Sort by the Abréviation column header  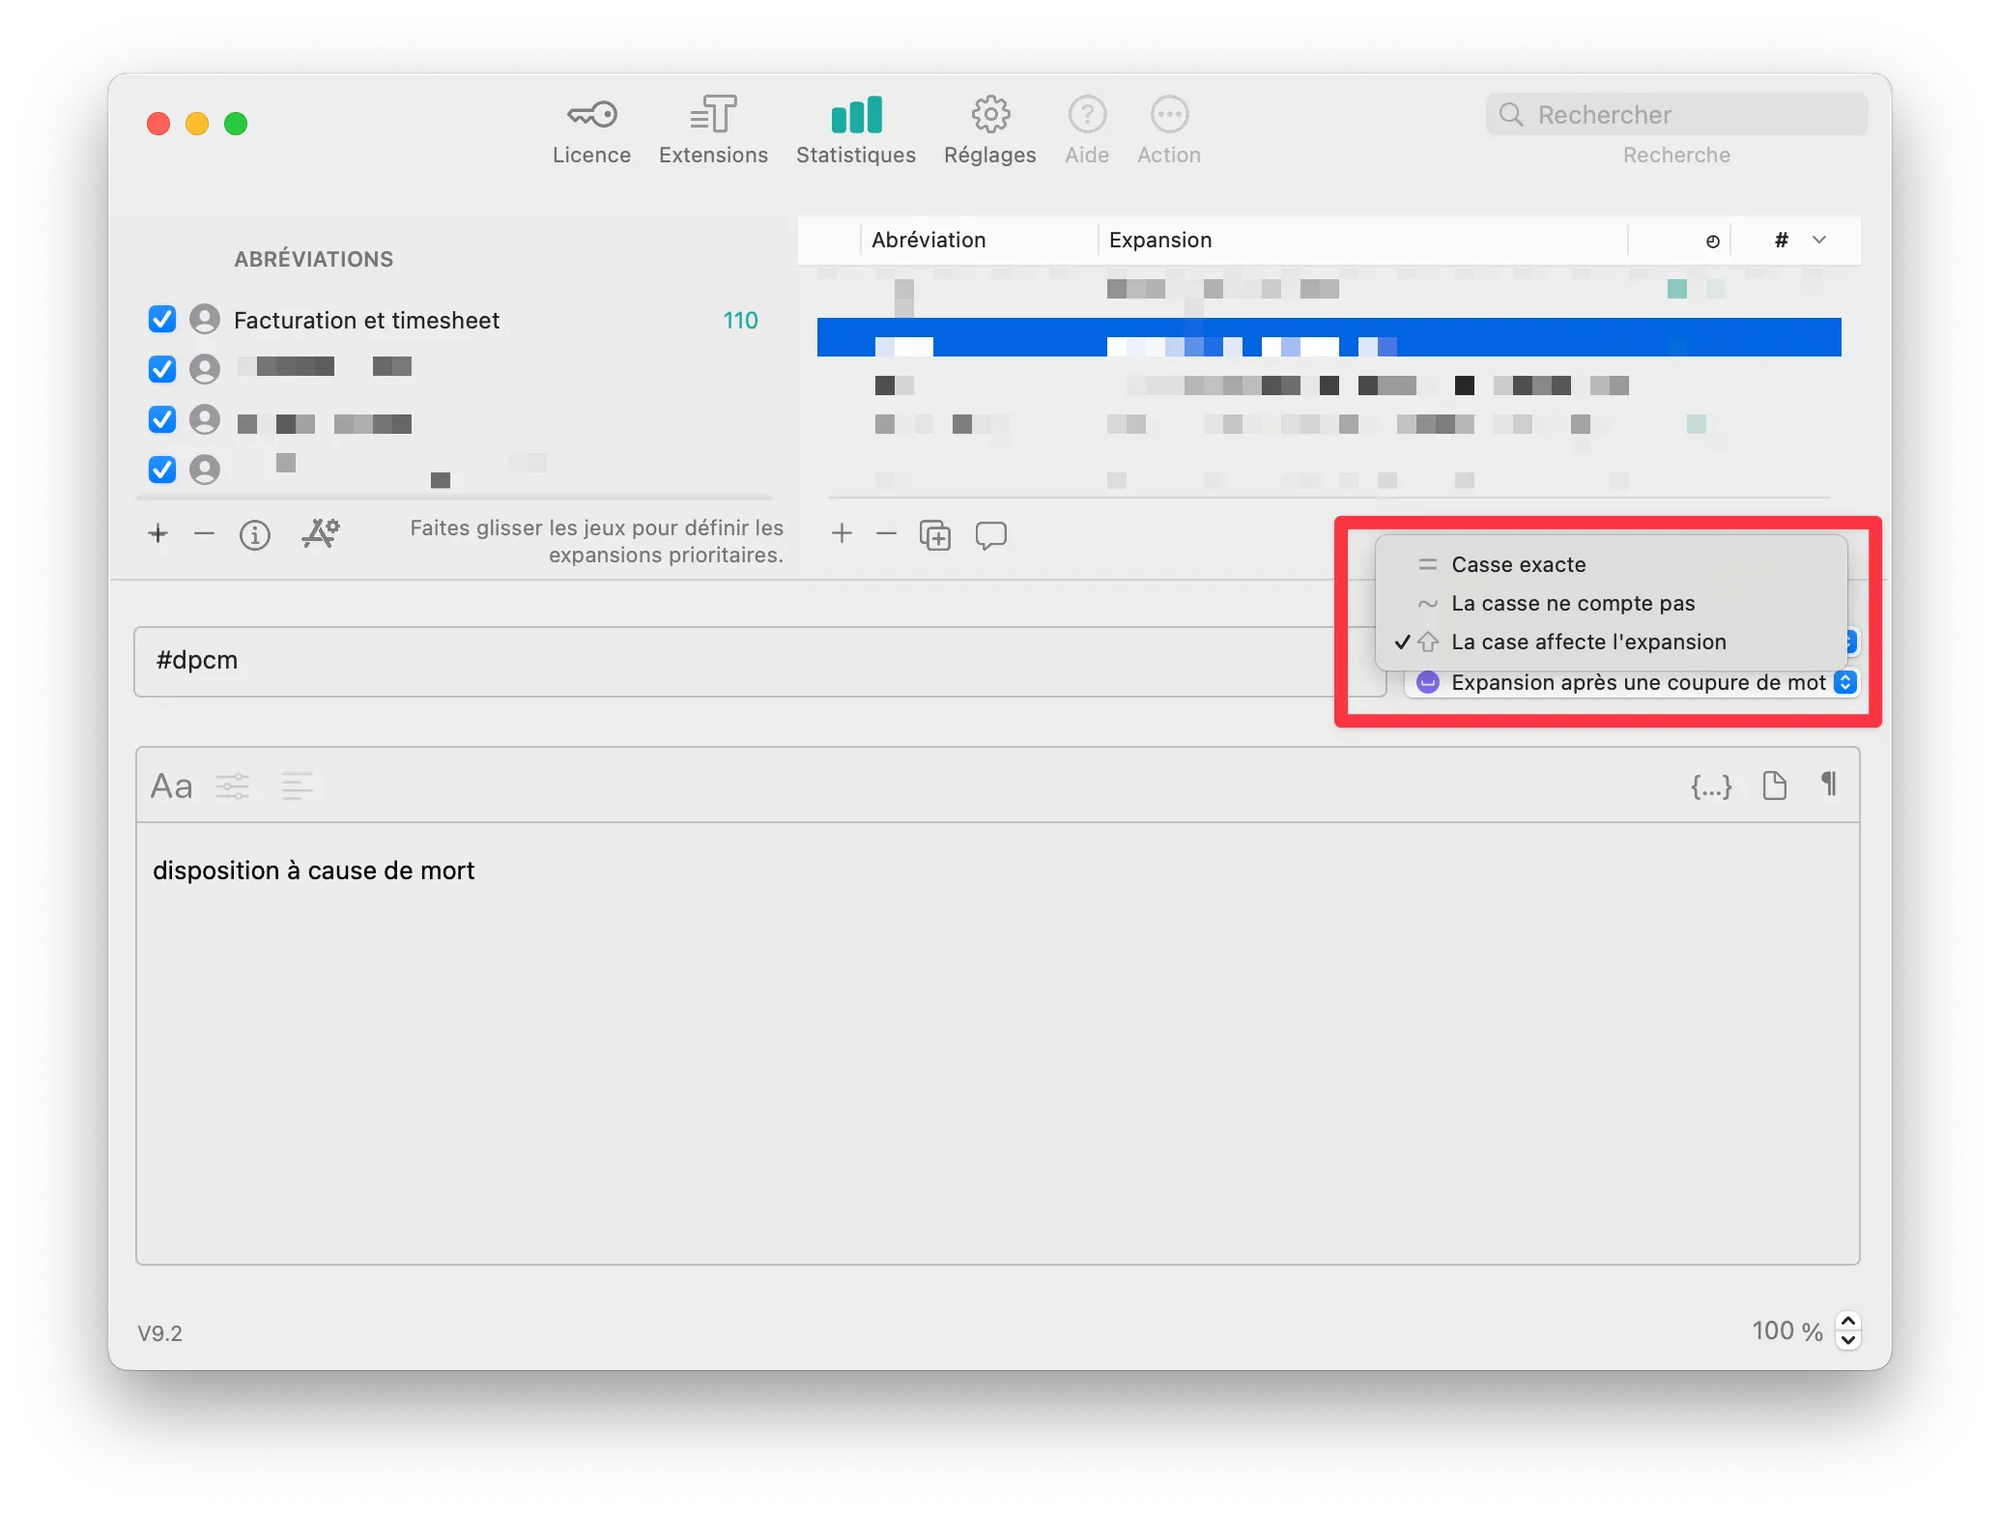coord(928,240)
